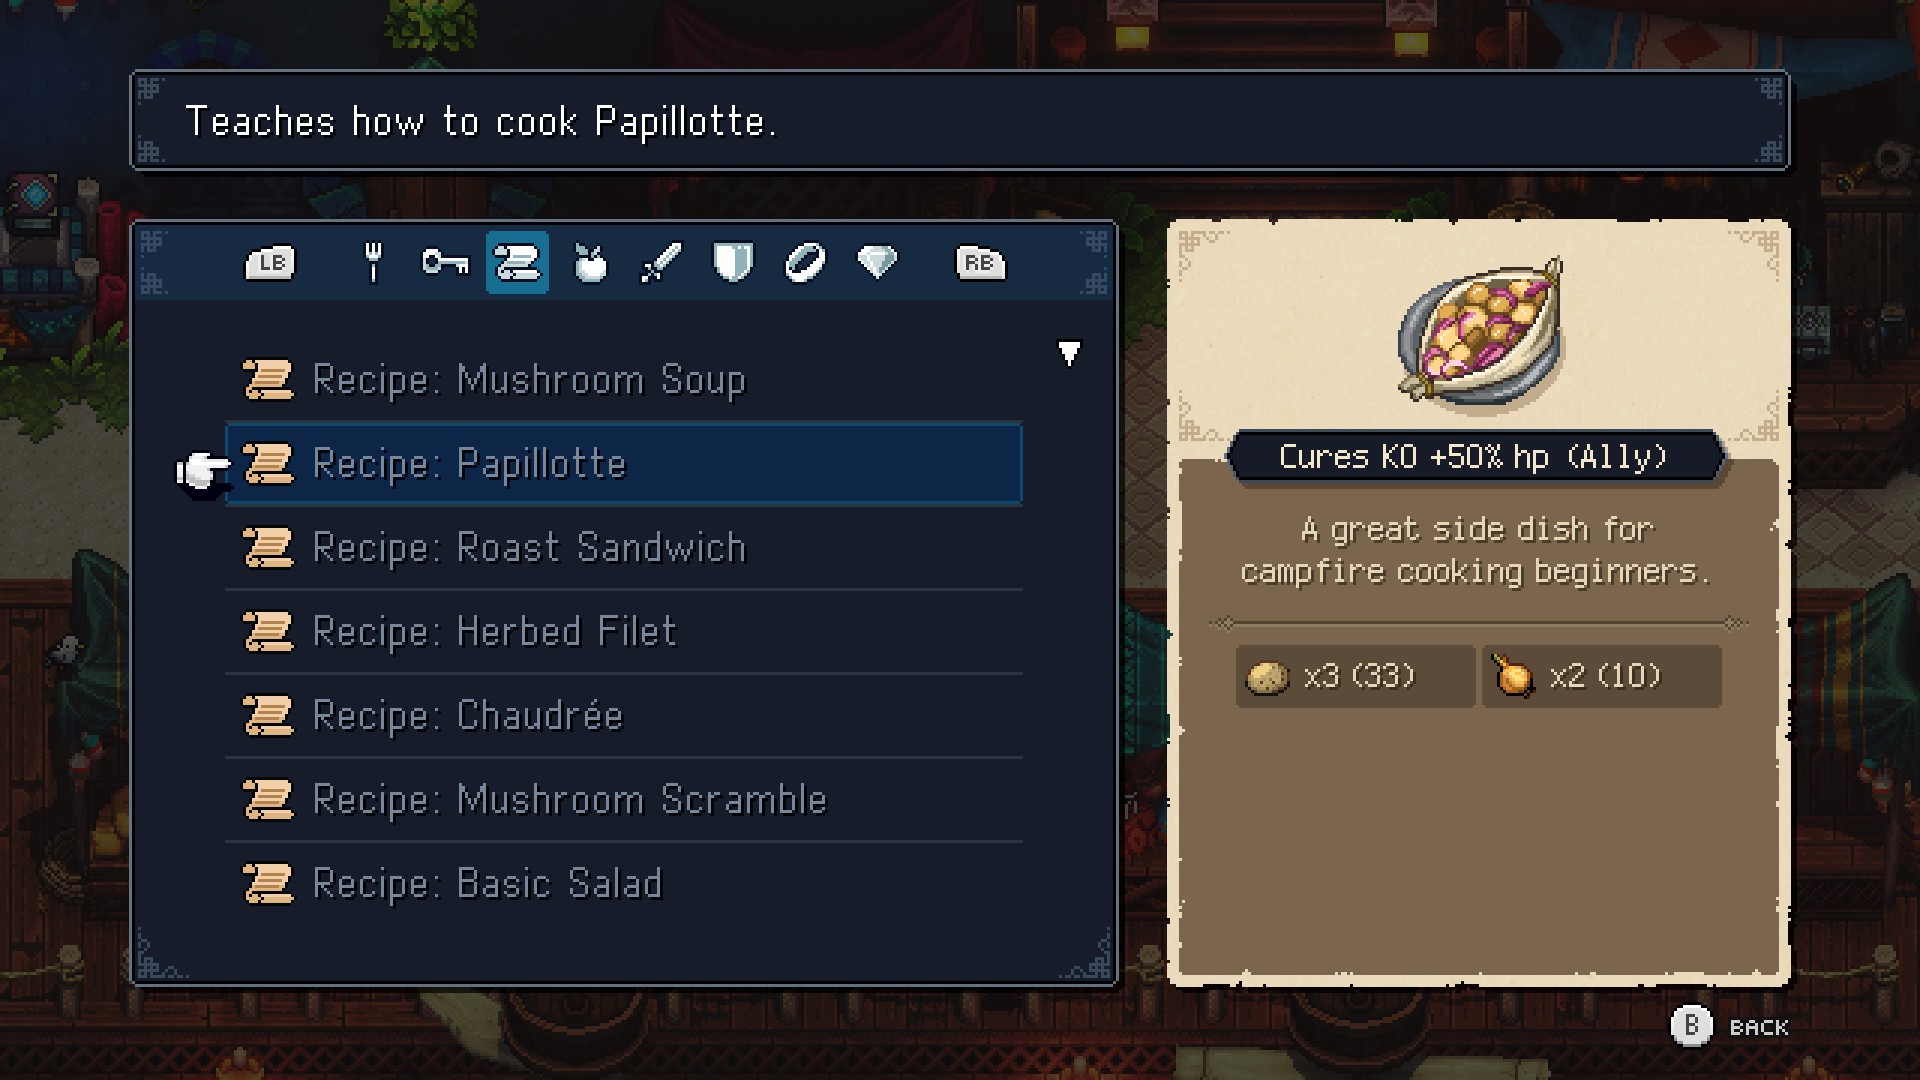The width and height of the screenshot is (1920, 1080).
Task: Select the ring accessories category icon
Action: 805,263
